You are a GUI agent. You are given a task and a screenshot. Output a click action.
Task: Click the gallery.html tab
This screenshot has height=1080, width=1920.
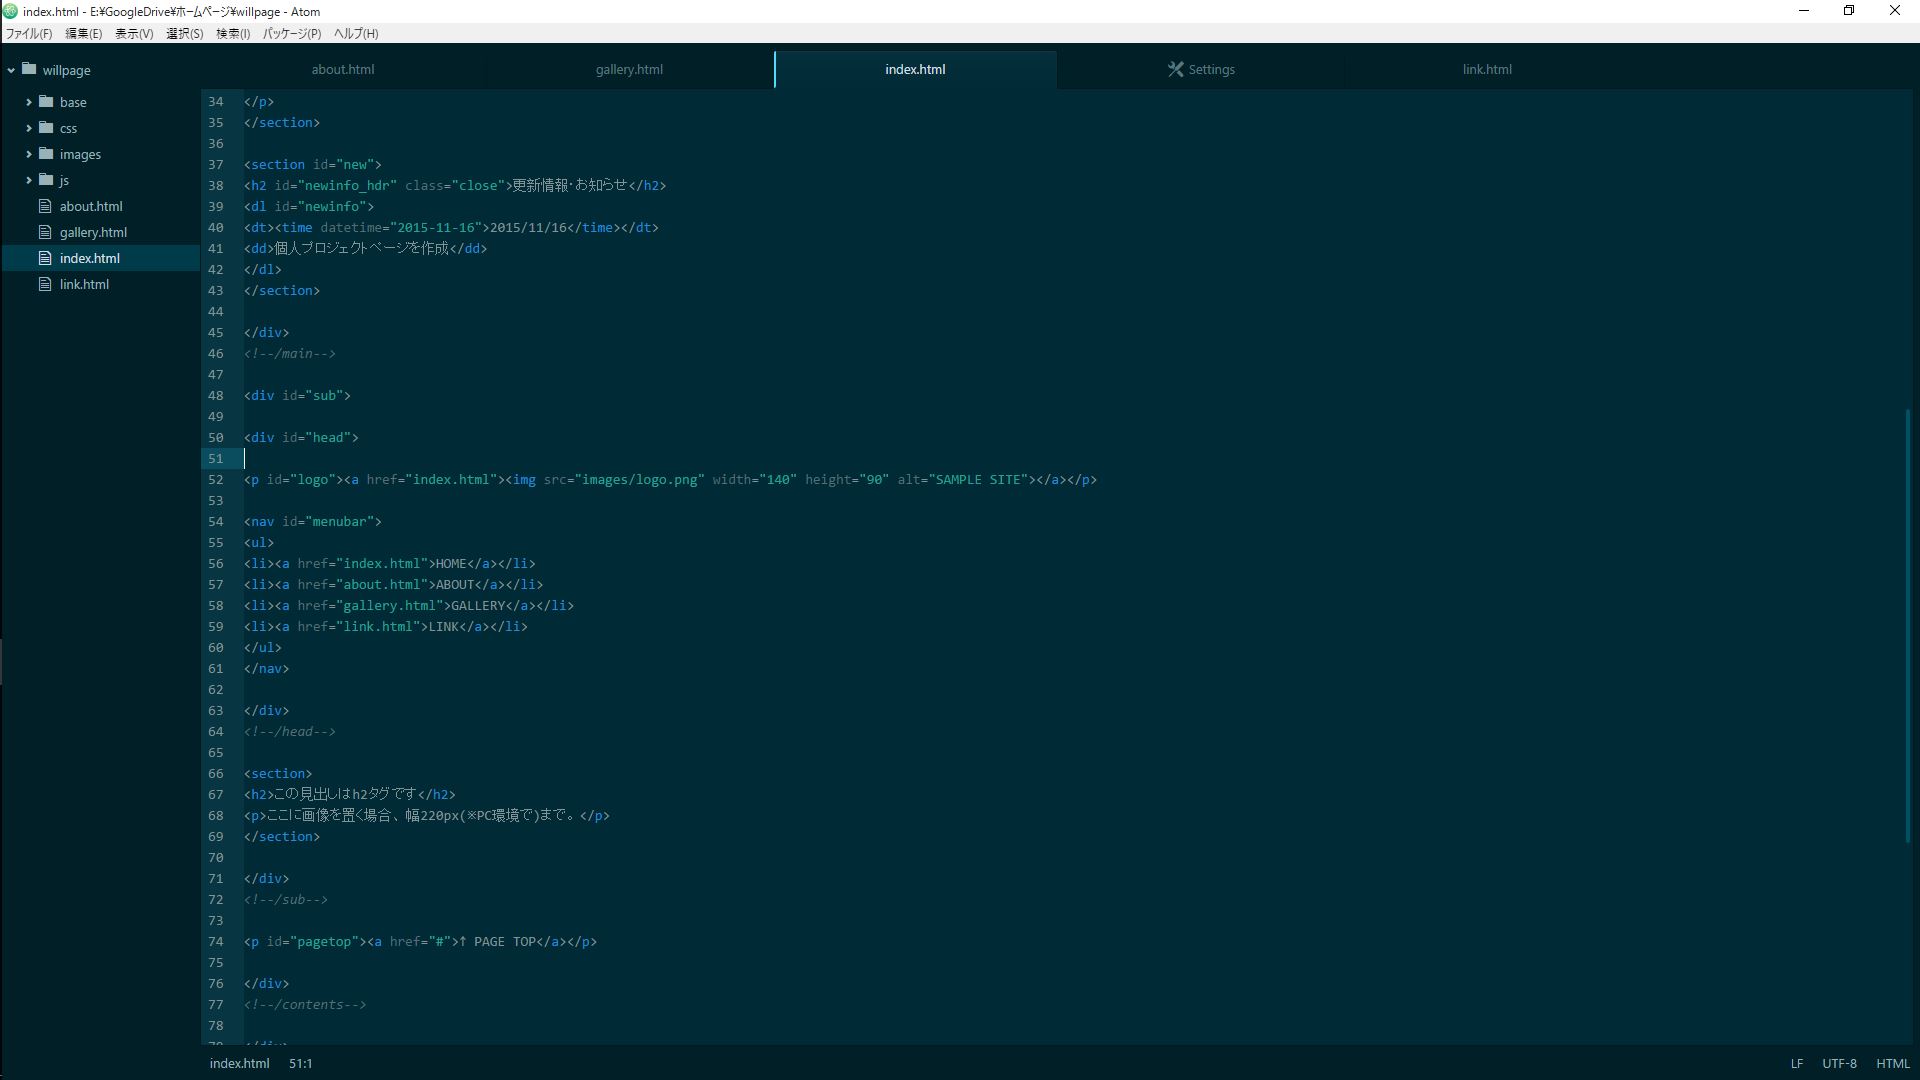tap(629, 69)
